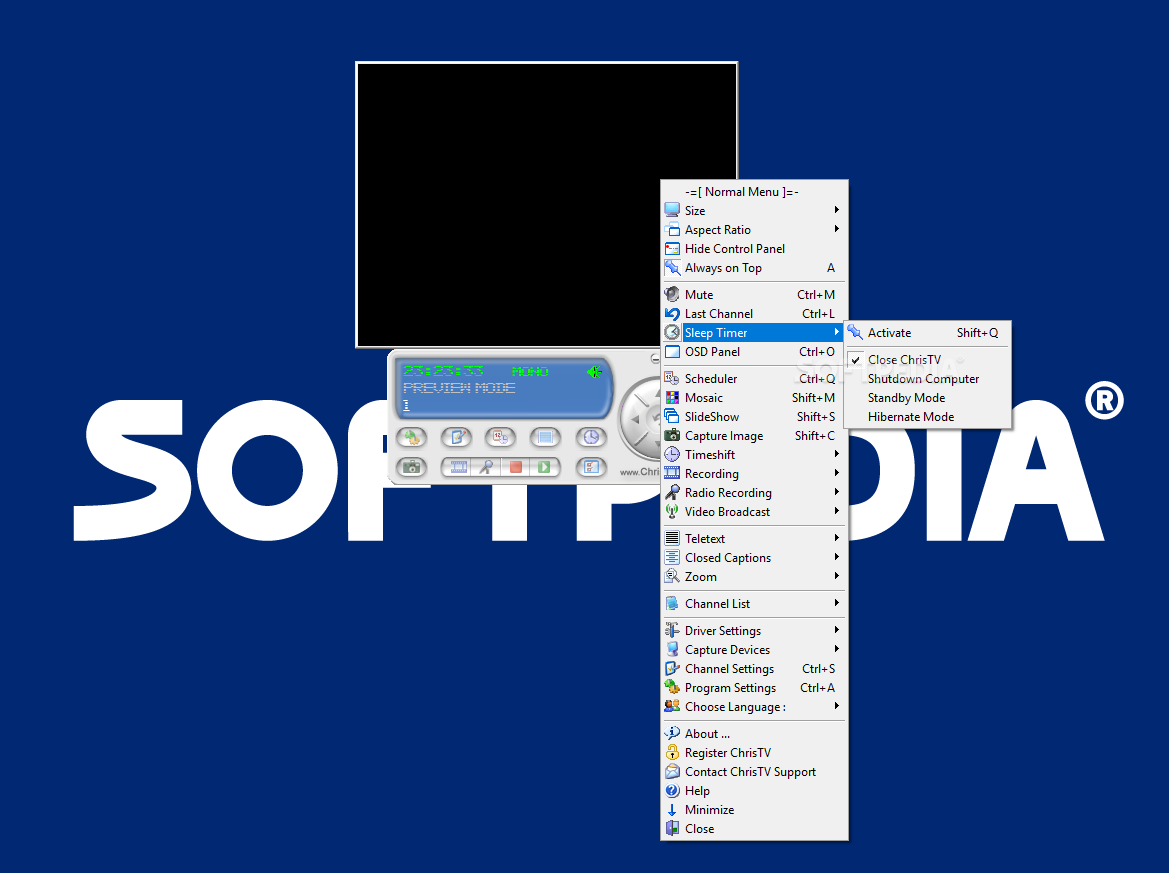Select the checked Close ChrisTV sleep option
The width and height of the screenshot is (1169, 873).
tap(927, 359)
